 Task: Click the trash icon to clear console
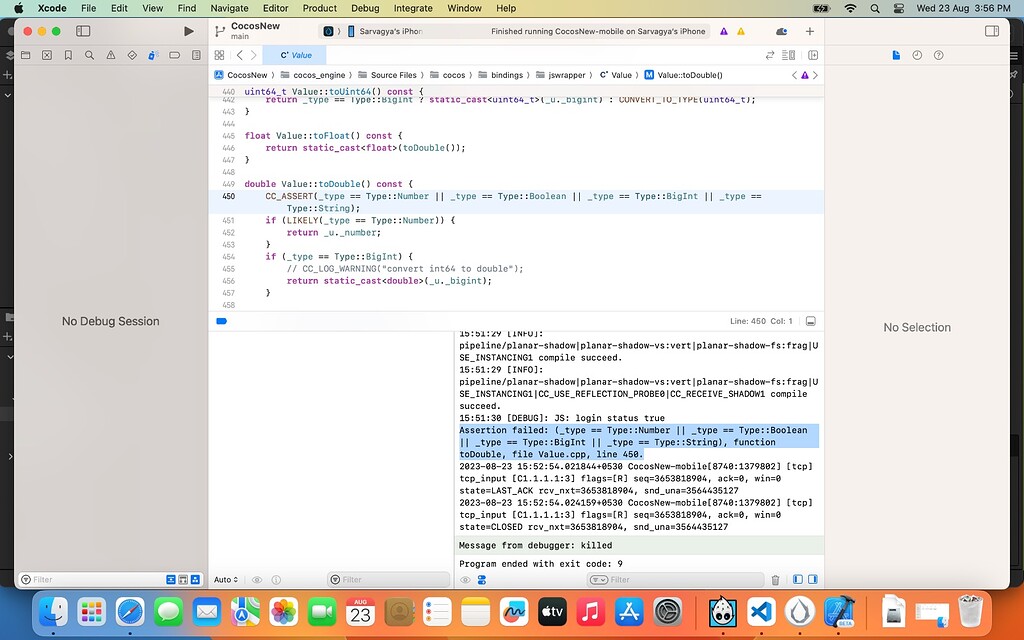(x=775, y=580)
